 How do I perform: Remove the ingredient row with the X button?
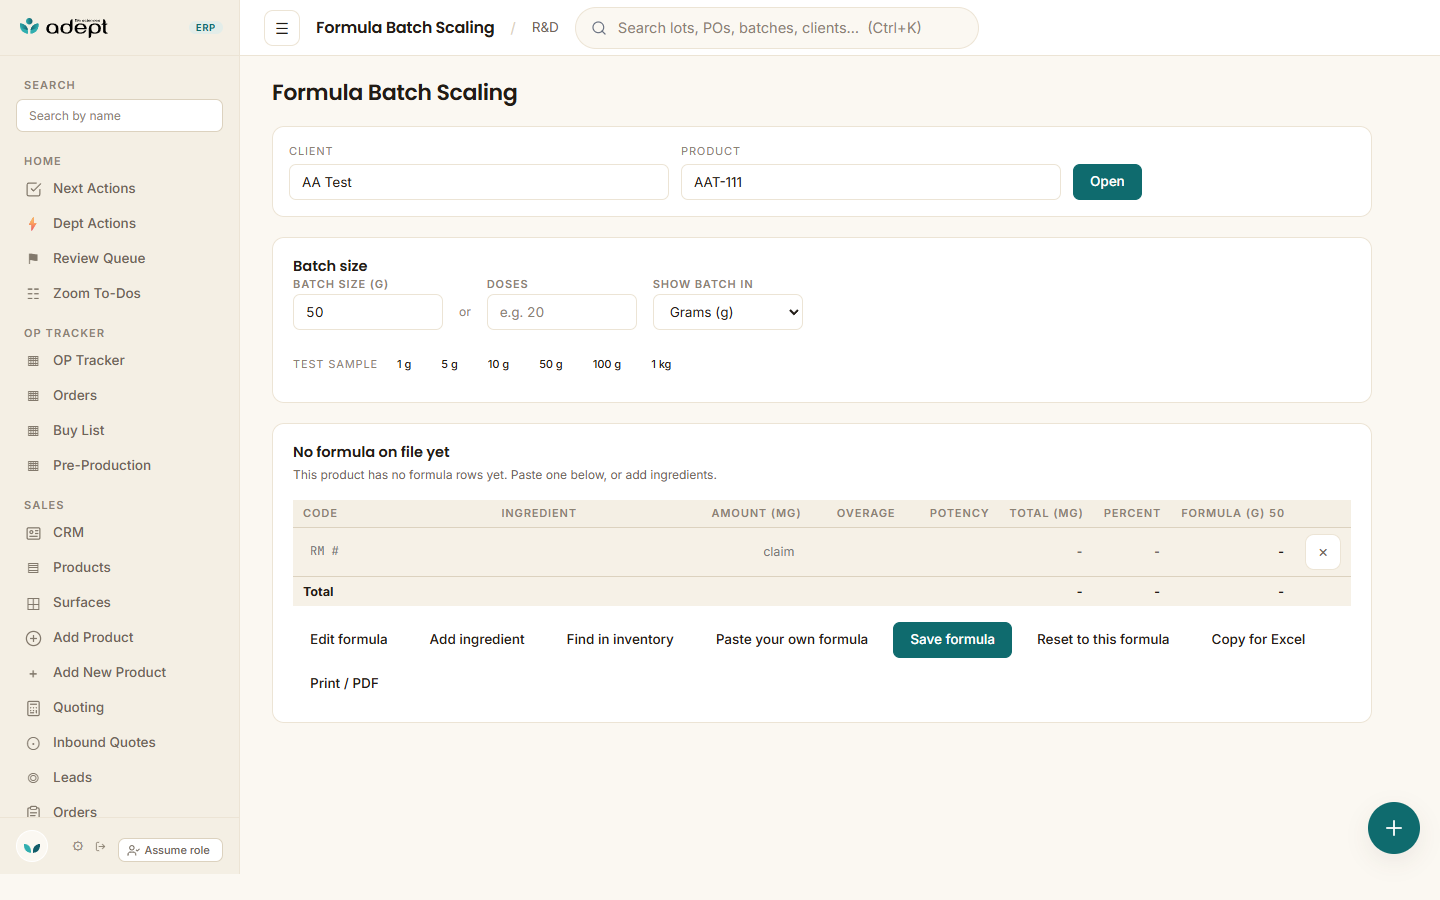1323,552
